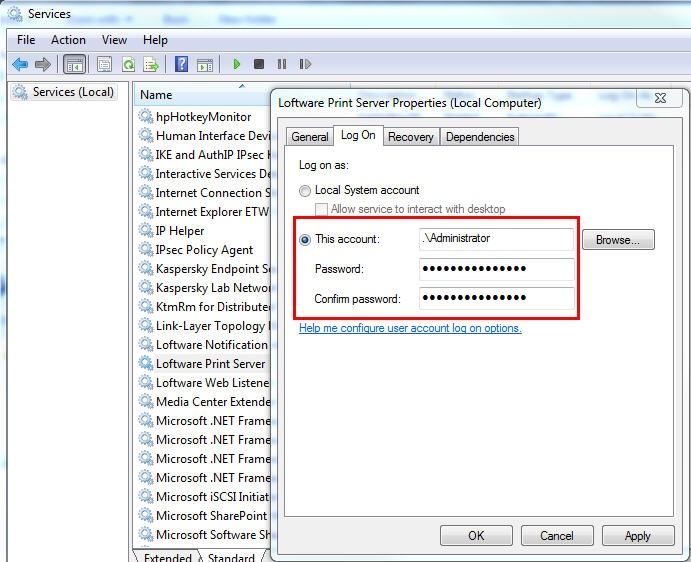Select the Log On tab
The width and height of the screenshot is (691, 562).
[358, 135]
